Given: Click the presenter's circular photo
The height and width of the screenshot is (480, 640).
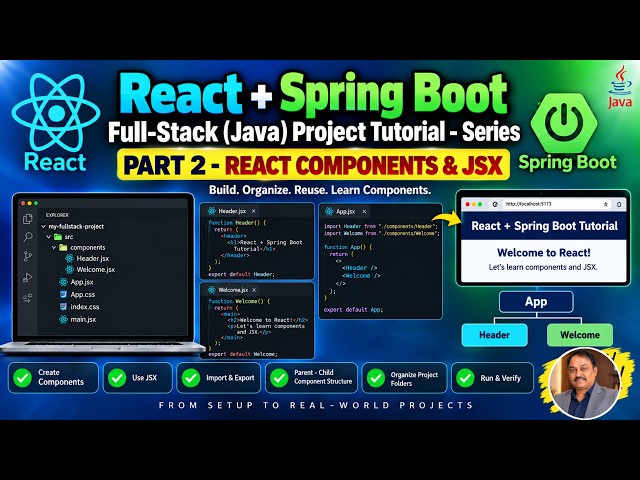Looking at the screenshot, I should 585,384.
